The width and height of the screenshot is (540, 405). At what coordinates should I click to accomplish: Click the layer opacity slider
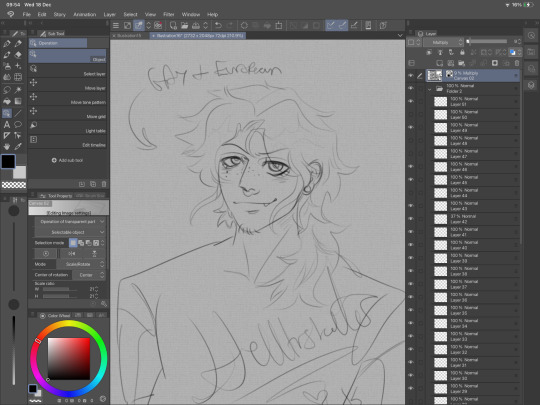point(487,42)
